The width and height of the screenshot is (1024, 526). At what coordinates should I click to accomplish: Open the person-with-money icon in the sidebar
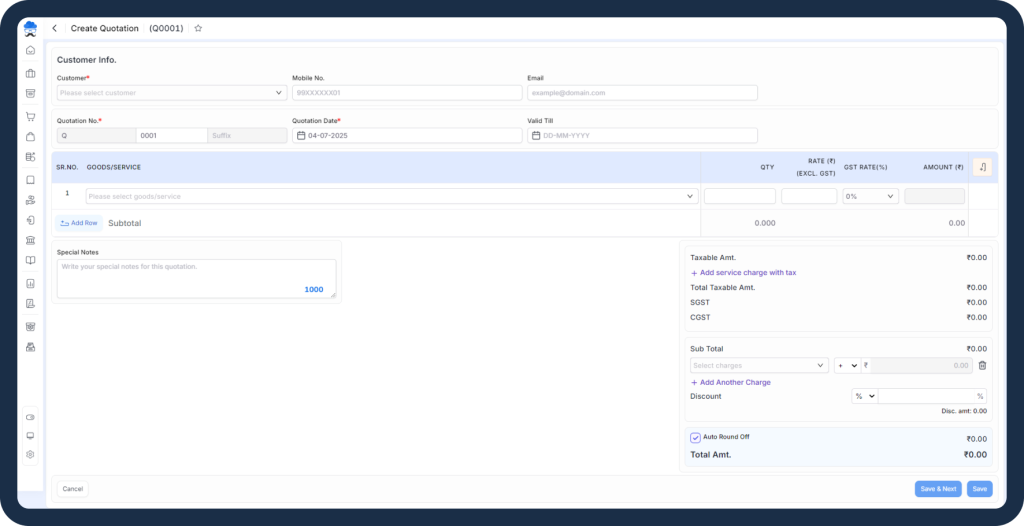click(x=30, y=200)
